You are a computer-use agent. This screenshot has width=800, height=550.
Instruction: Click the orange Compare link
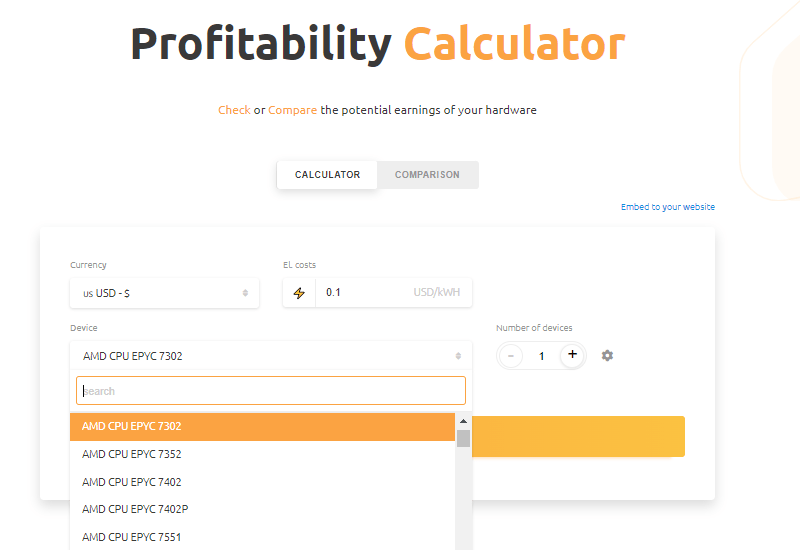[292, 110]
